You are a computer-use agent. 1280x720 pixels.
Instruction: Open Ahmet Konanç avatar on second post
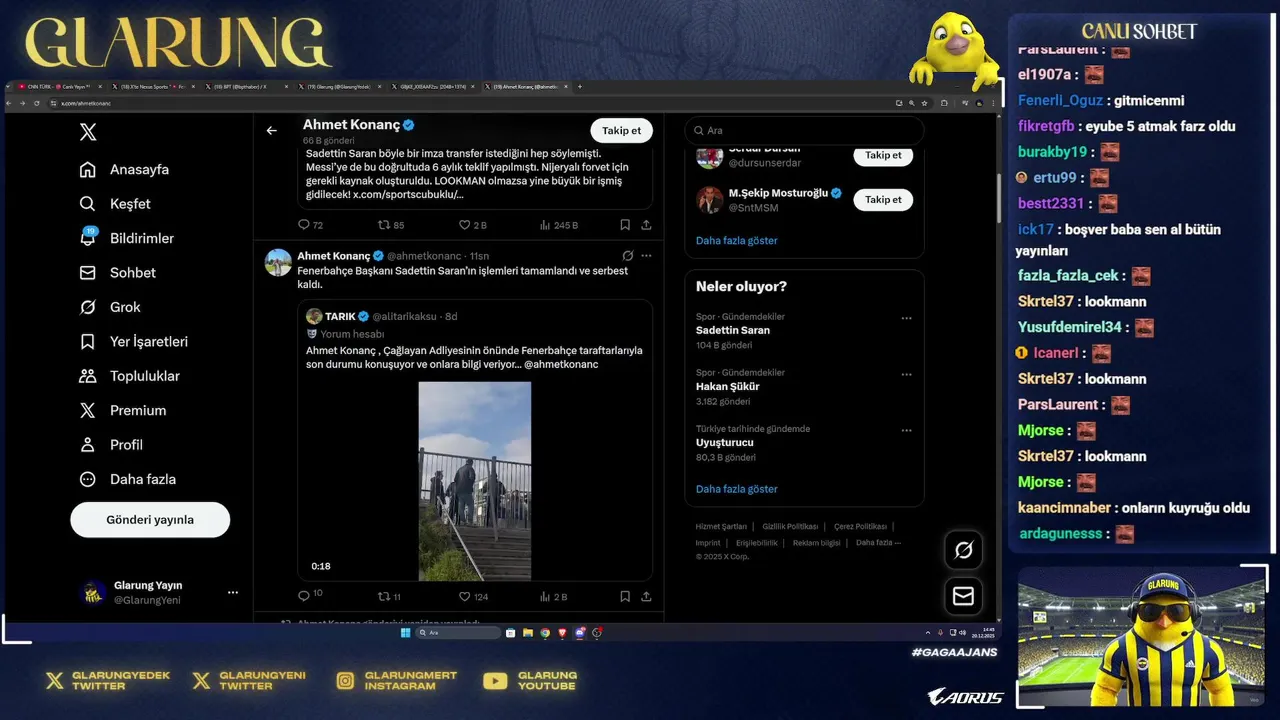[278, 262]
